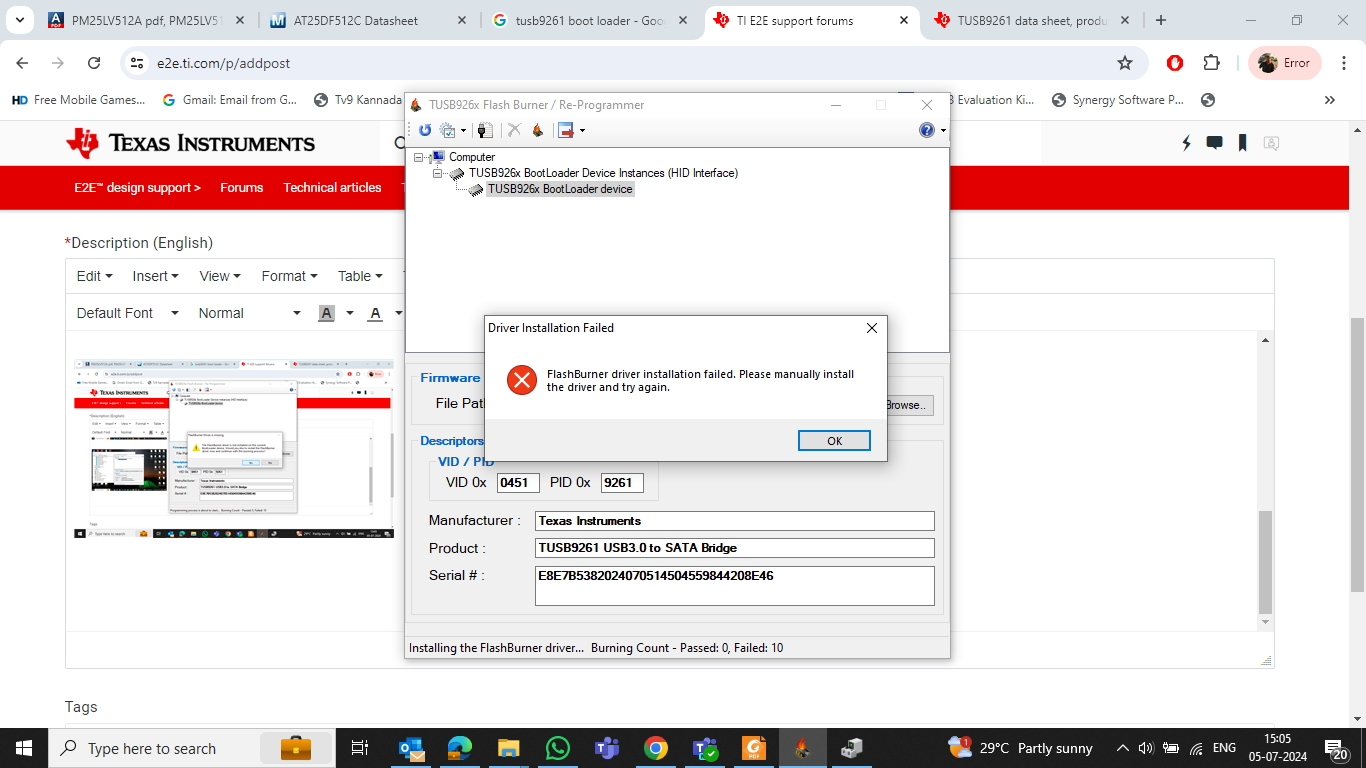Click the red arrow export icon in Flash Burner toolbar
Image resolution: width=1366 pixels, height=768 pixels.
[566, 130]
